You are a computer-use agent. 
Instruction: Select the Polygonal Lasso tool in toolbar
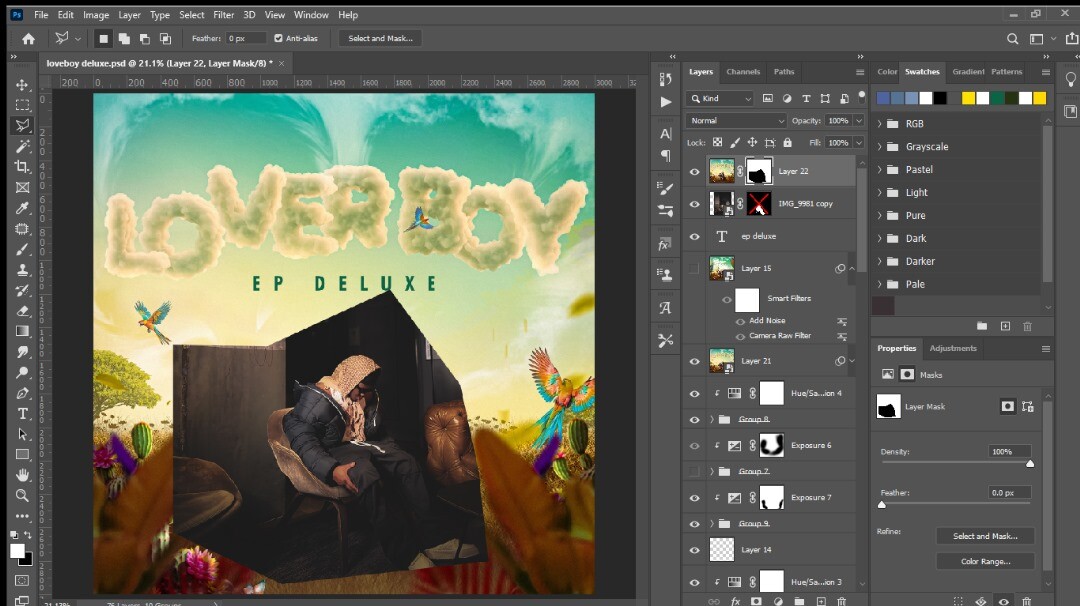point(22,125)
